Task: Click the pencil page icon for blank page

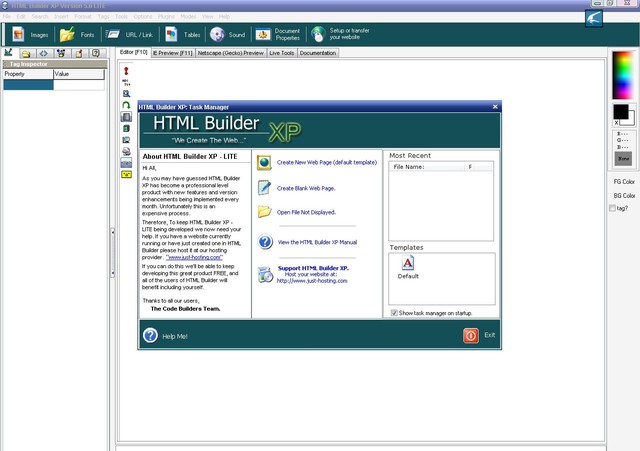Action: tap(264, 188)
